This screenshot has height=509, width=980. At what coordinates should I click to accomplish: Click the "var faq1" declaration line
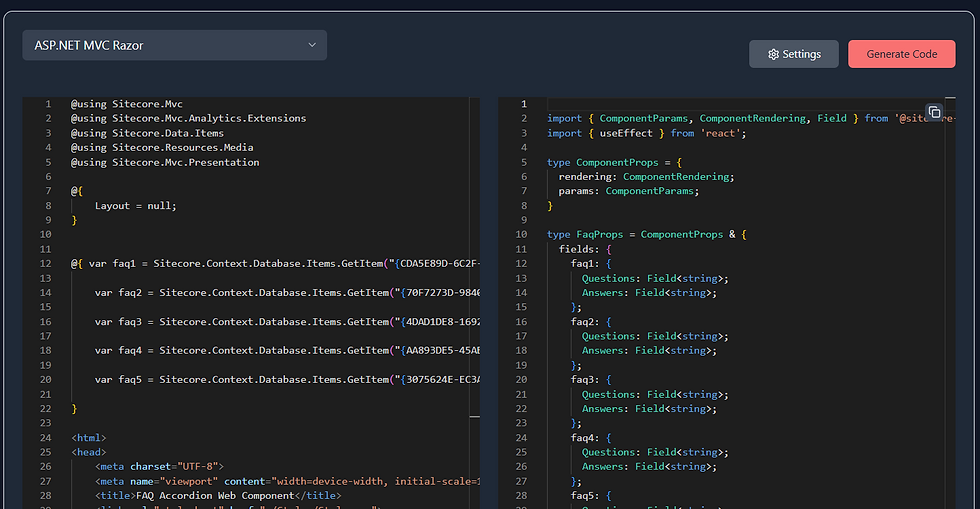coord(275,264)
